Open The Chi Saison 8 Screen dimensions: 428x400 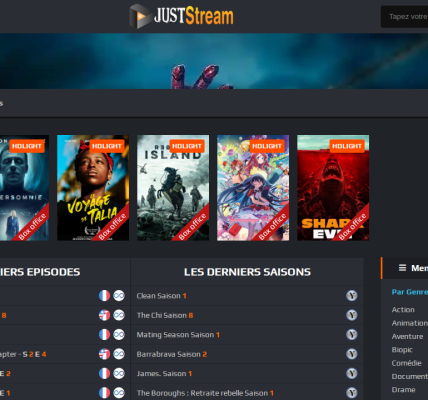click(x=165, y=315)
